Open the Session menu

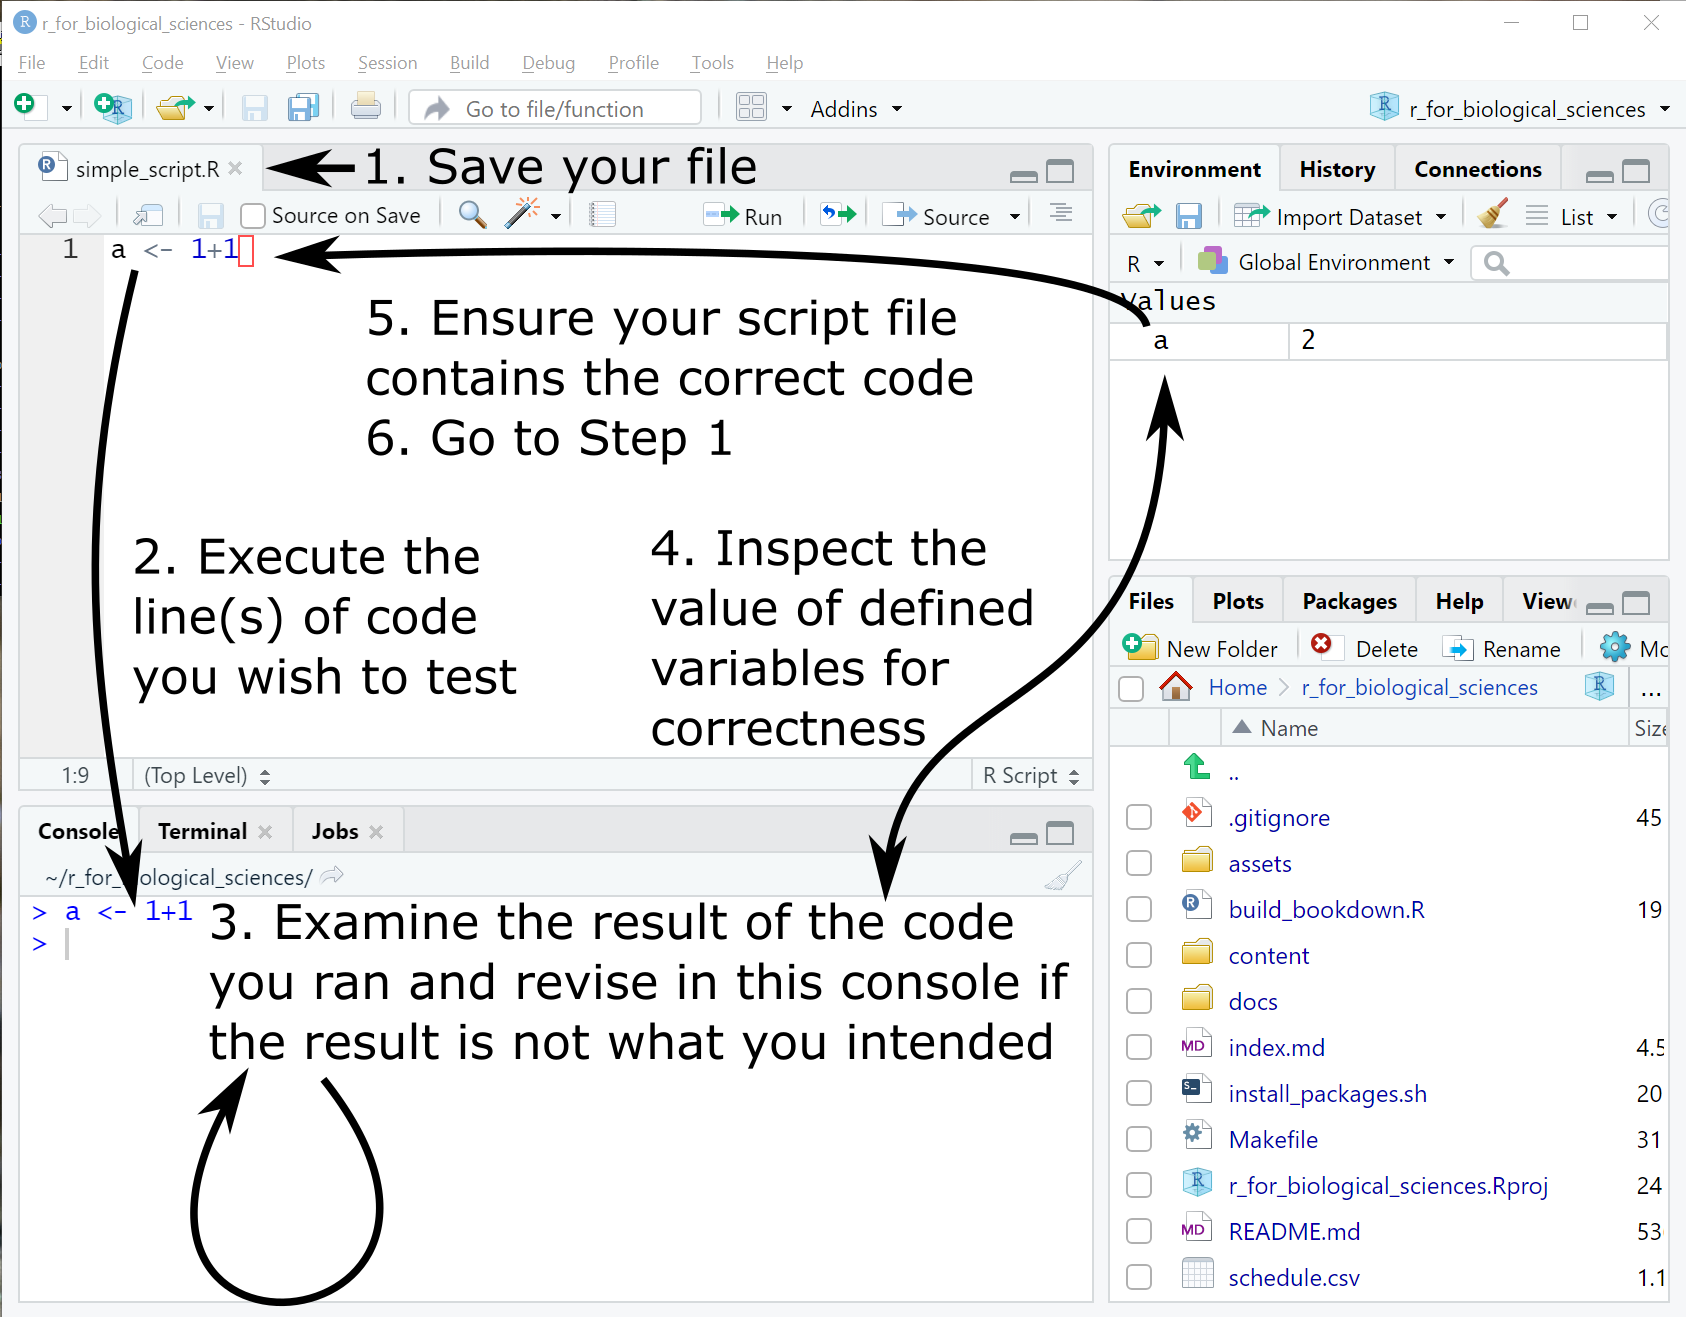point(387,63)
